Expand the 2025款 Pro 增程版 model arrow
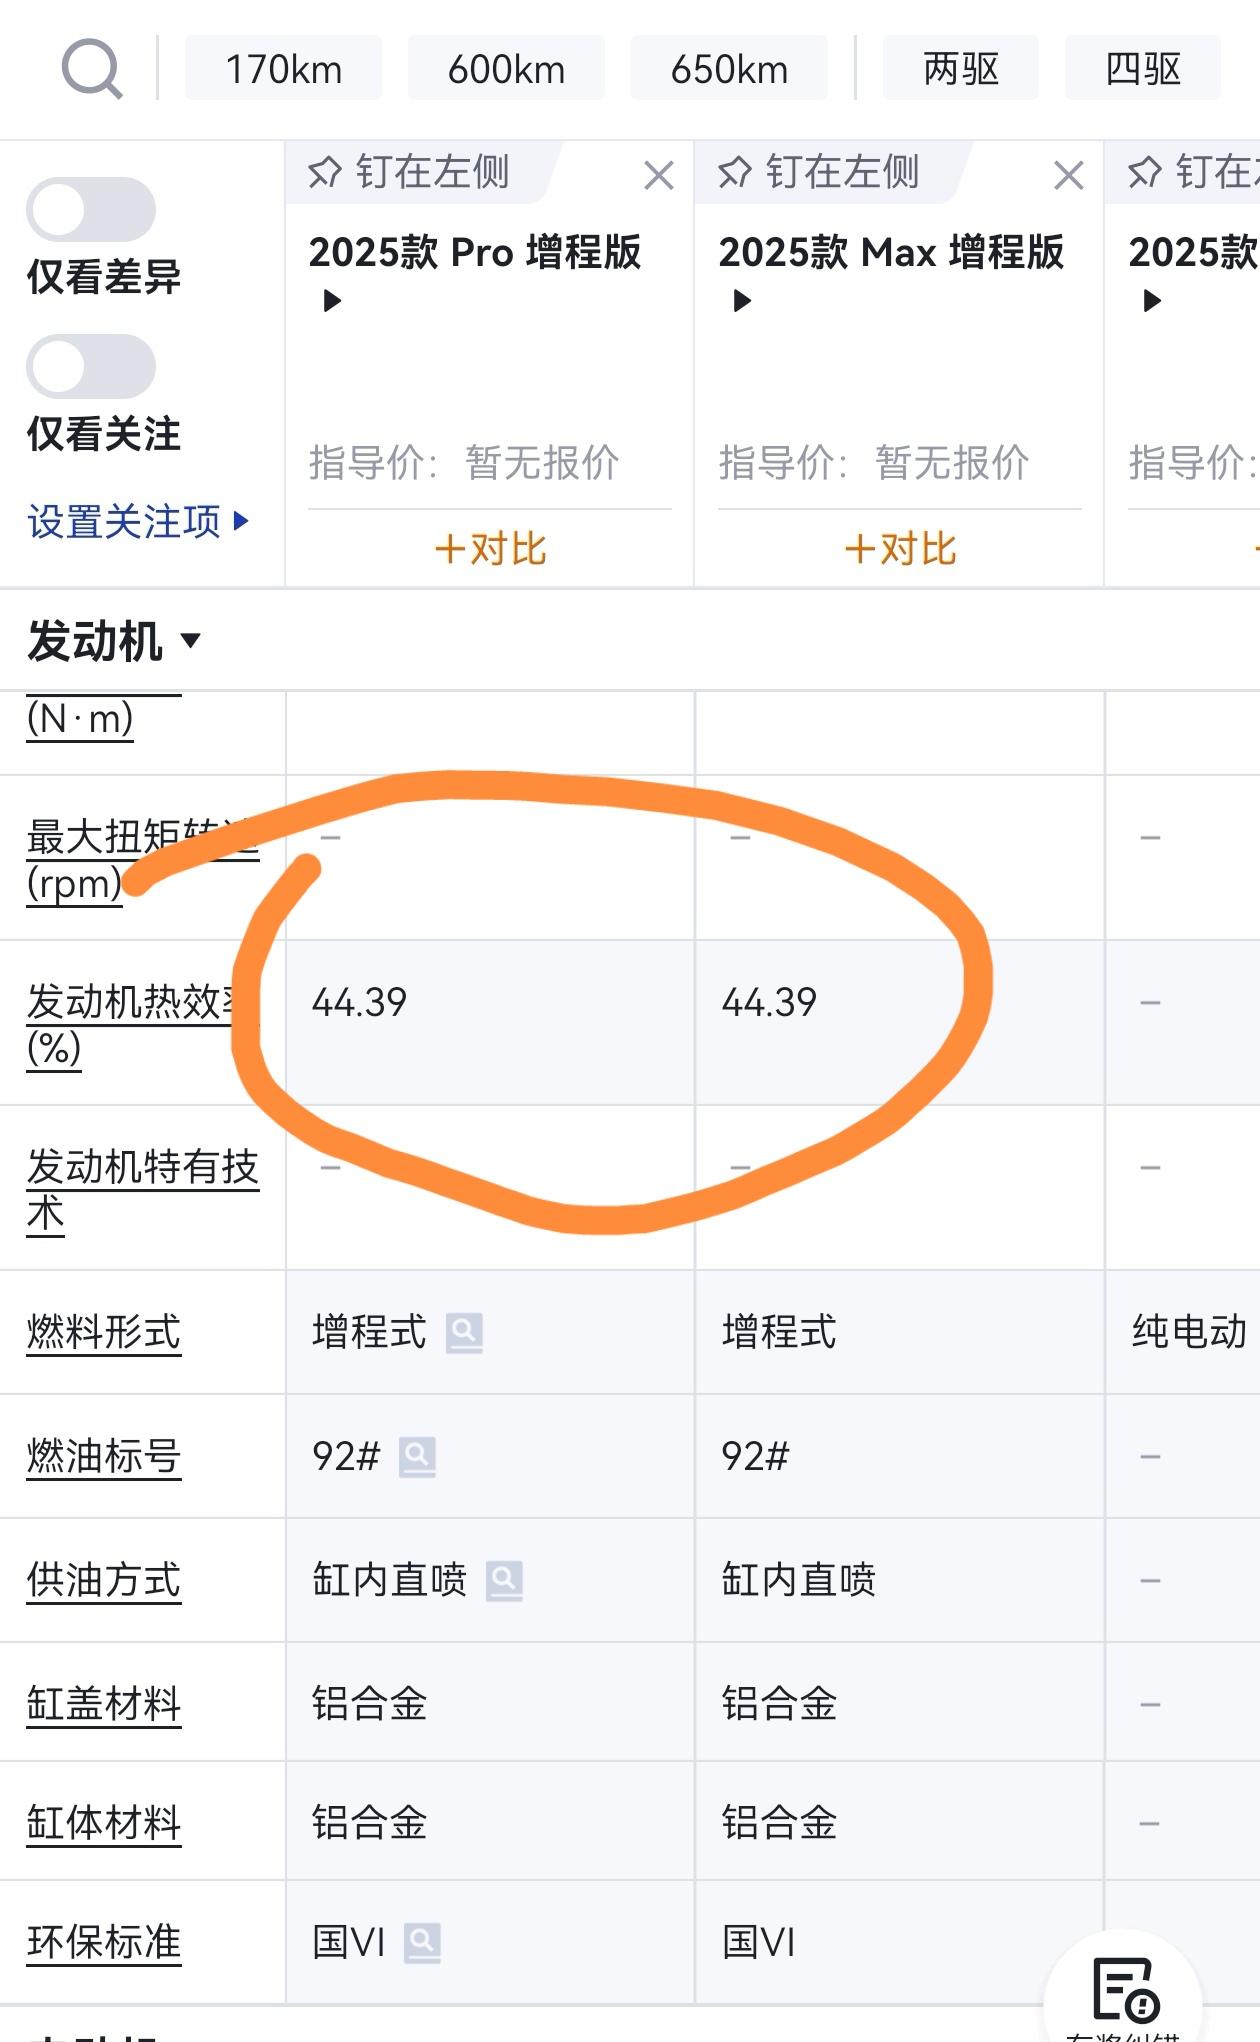This screenshot has height=2042, width=1260. (x=333, y=301)
